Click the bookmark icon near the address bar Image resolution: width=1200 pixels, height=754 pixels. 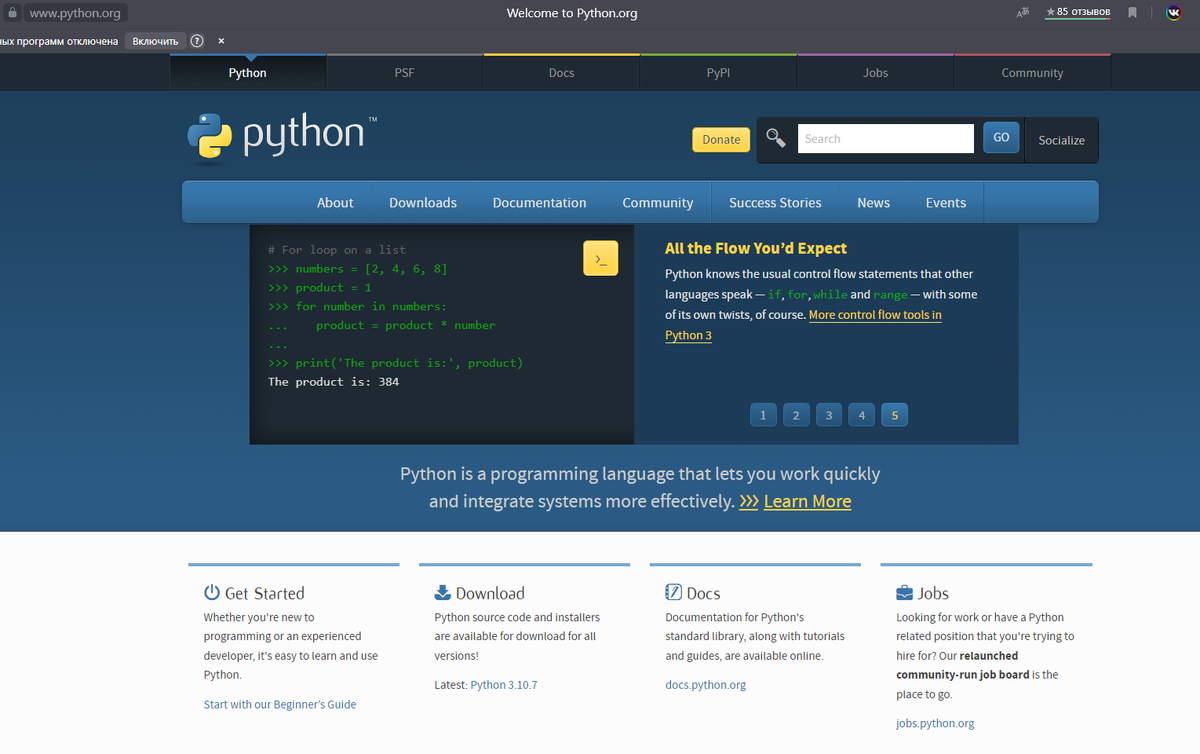pyautogui.click(x=1131, y=12)
